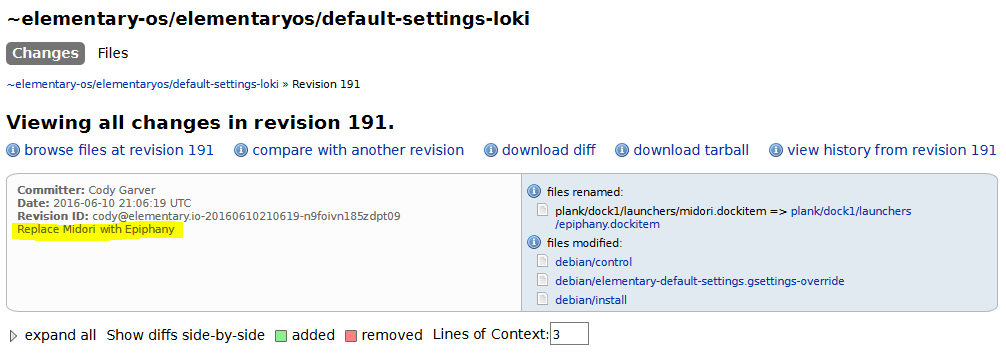Click the info icon beside compare with another revision
The height and width of the screenshot is (362, 1006).
pyautogui.click(x=241, y=150)
